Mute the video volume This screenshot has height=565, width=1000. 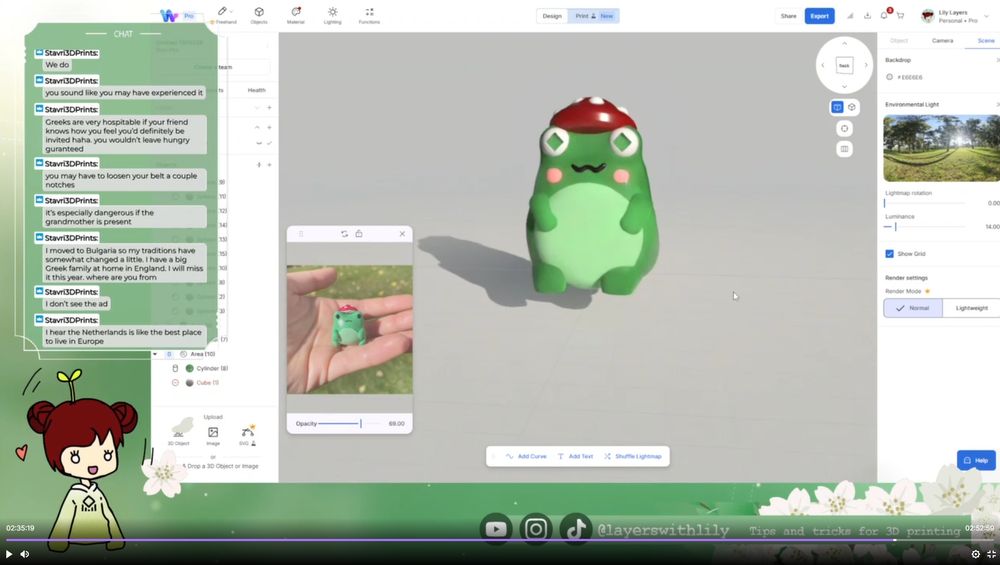[x=25, y=554]
